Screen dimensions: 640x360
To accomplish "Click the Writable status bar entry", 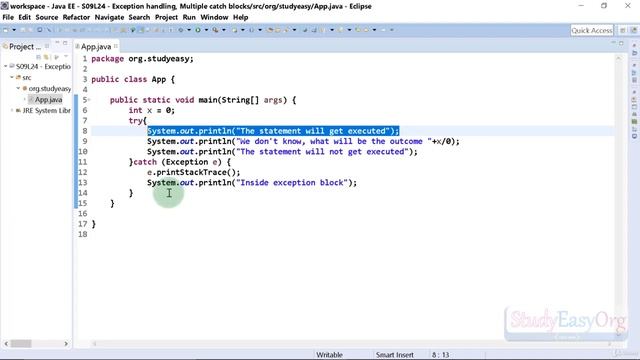I will 329,355.
